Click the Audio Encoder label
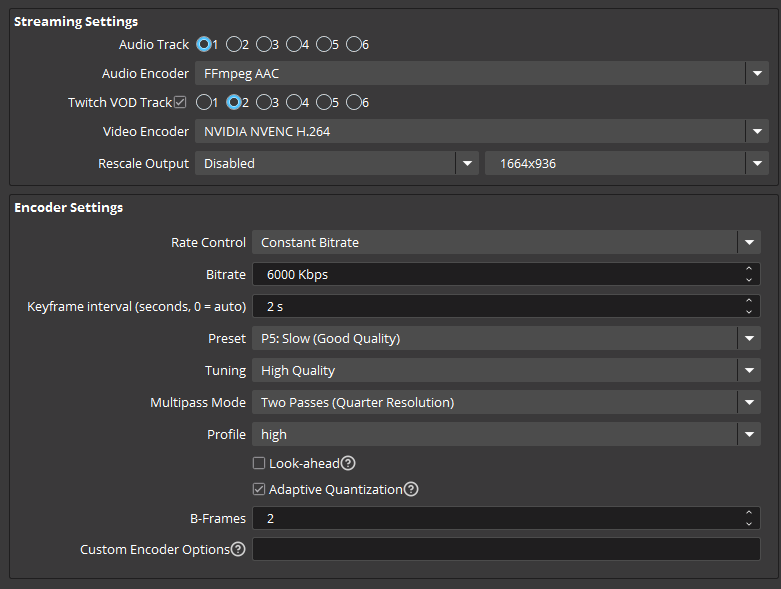This screenshot has height=589, width=781. (145, 73)
